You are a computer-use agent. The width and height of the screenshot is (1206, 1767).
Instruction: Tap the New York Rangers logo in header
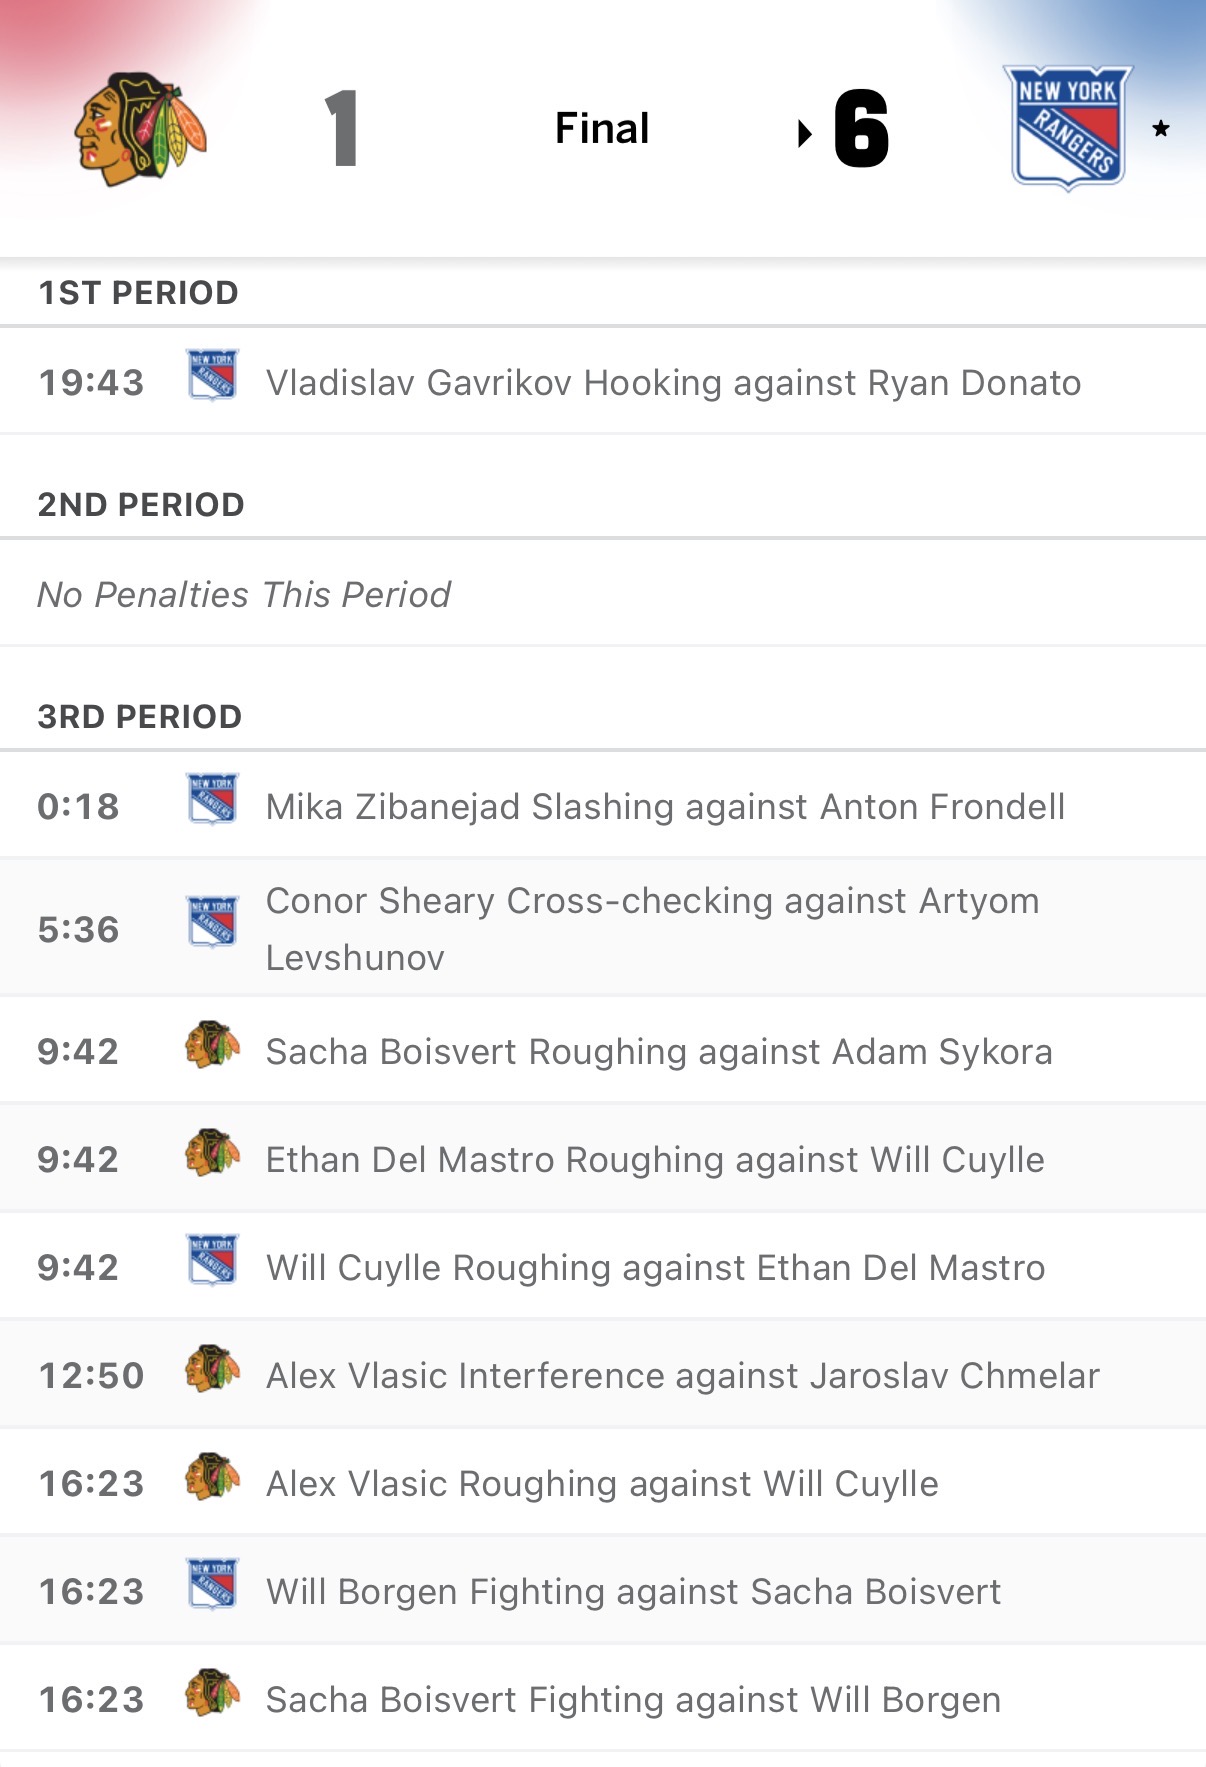[x=1067, y=128]
